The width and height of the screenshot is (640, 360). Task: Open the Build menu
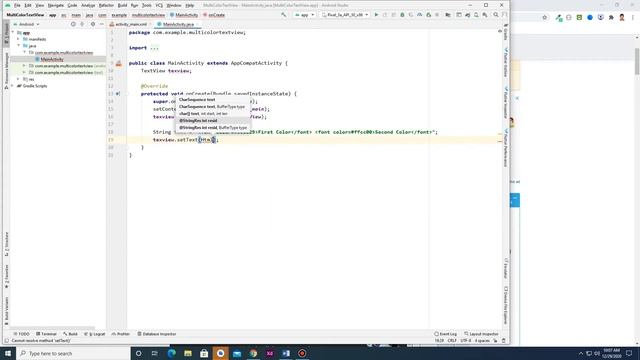coord(122,5)
